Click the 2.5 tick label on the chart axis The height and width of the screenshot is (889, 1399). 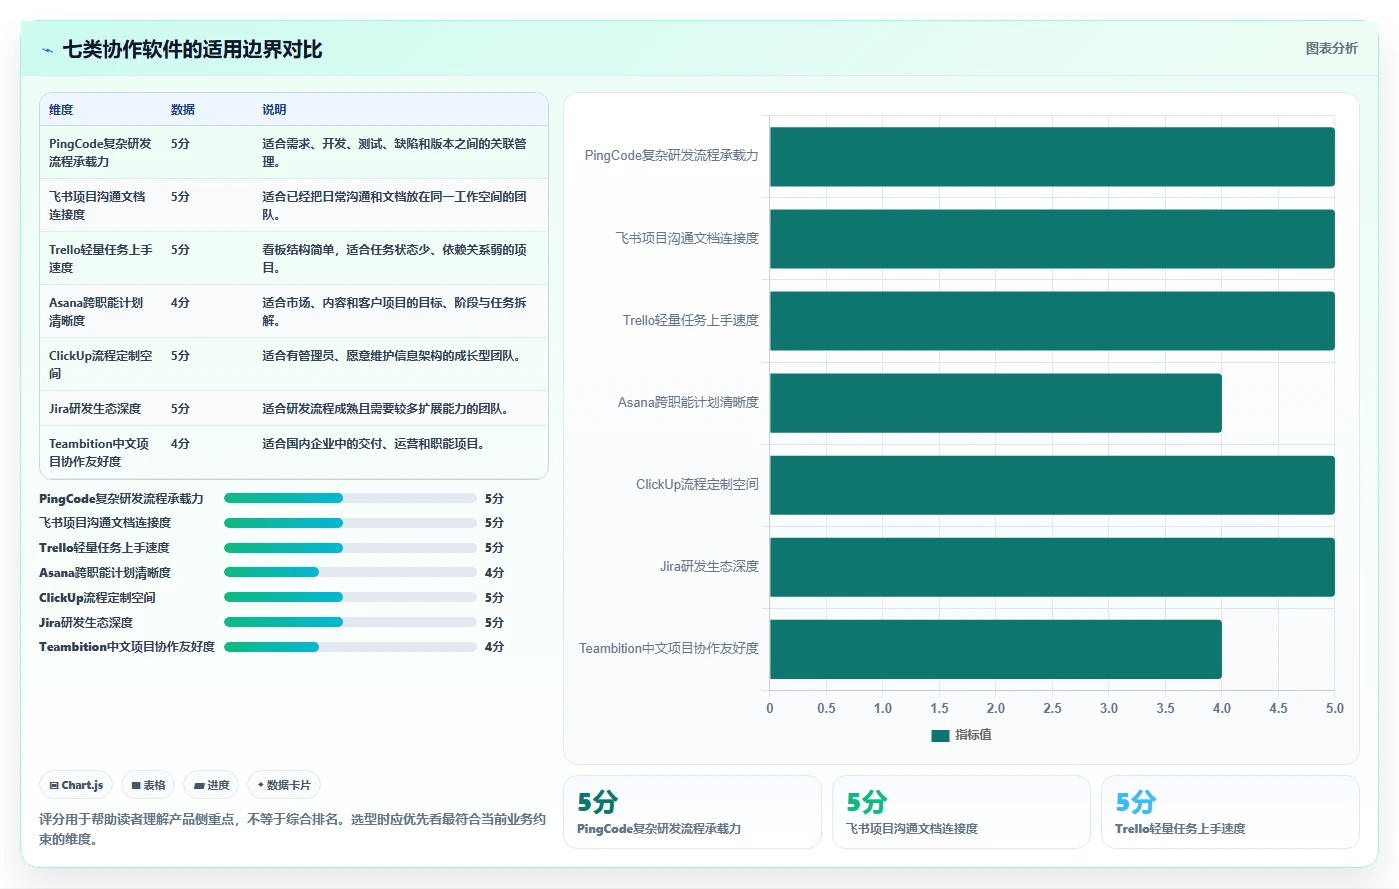click(x=1052, y=708)
